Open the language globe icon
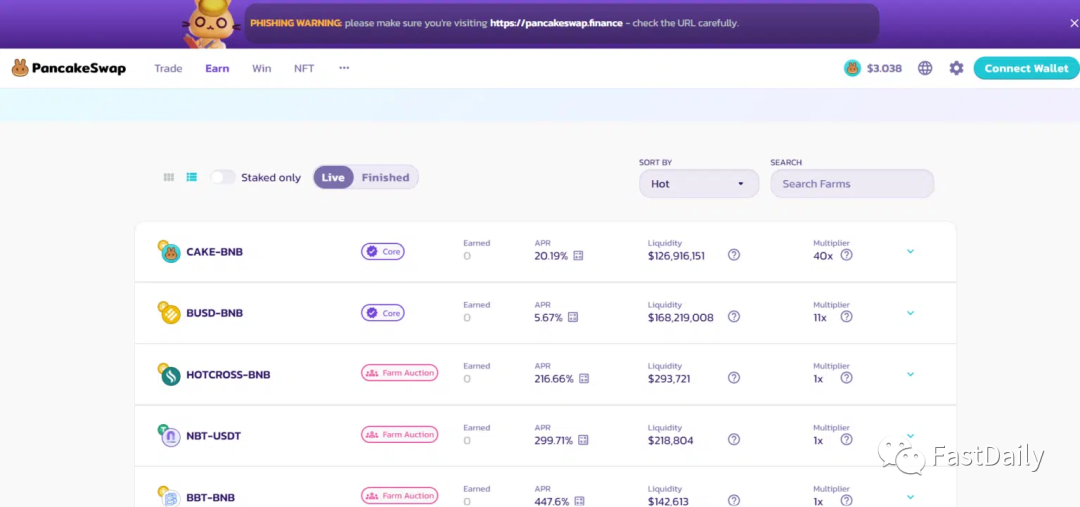 (x=925, y=68)
